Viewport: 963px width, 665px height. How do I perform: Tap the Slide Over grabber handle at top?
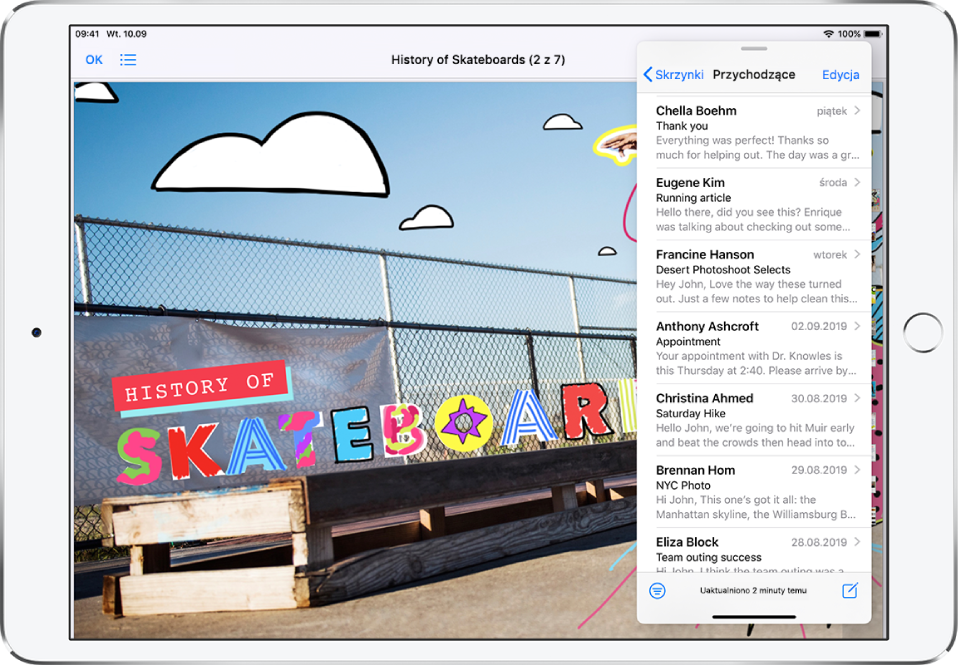coord(754,48)
